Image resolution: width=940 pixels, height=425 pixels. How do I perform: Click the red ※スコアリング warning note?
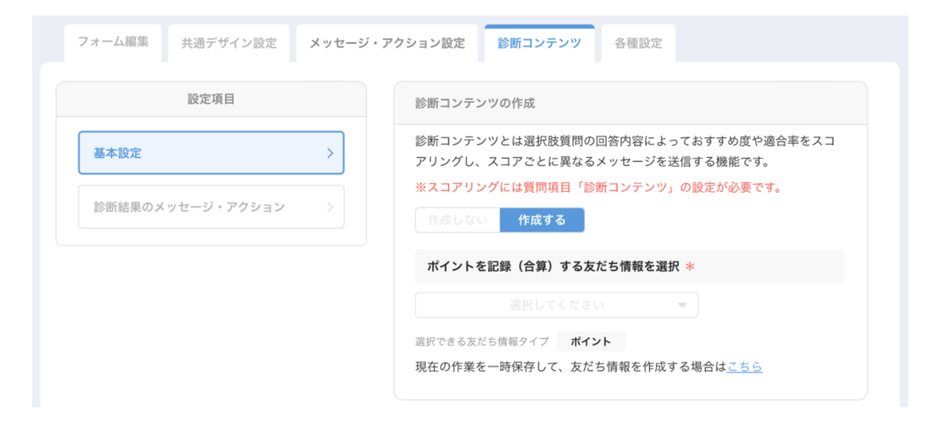coord(598,187)
